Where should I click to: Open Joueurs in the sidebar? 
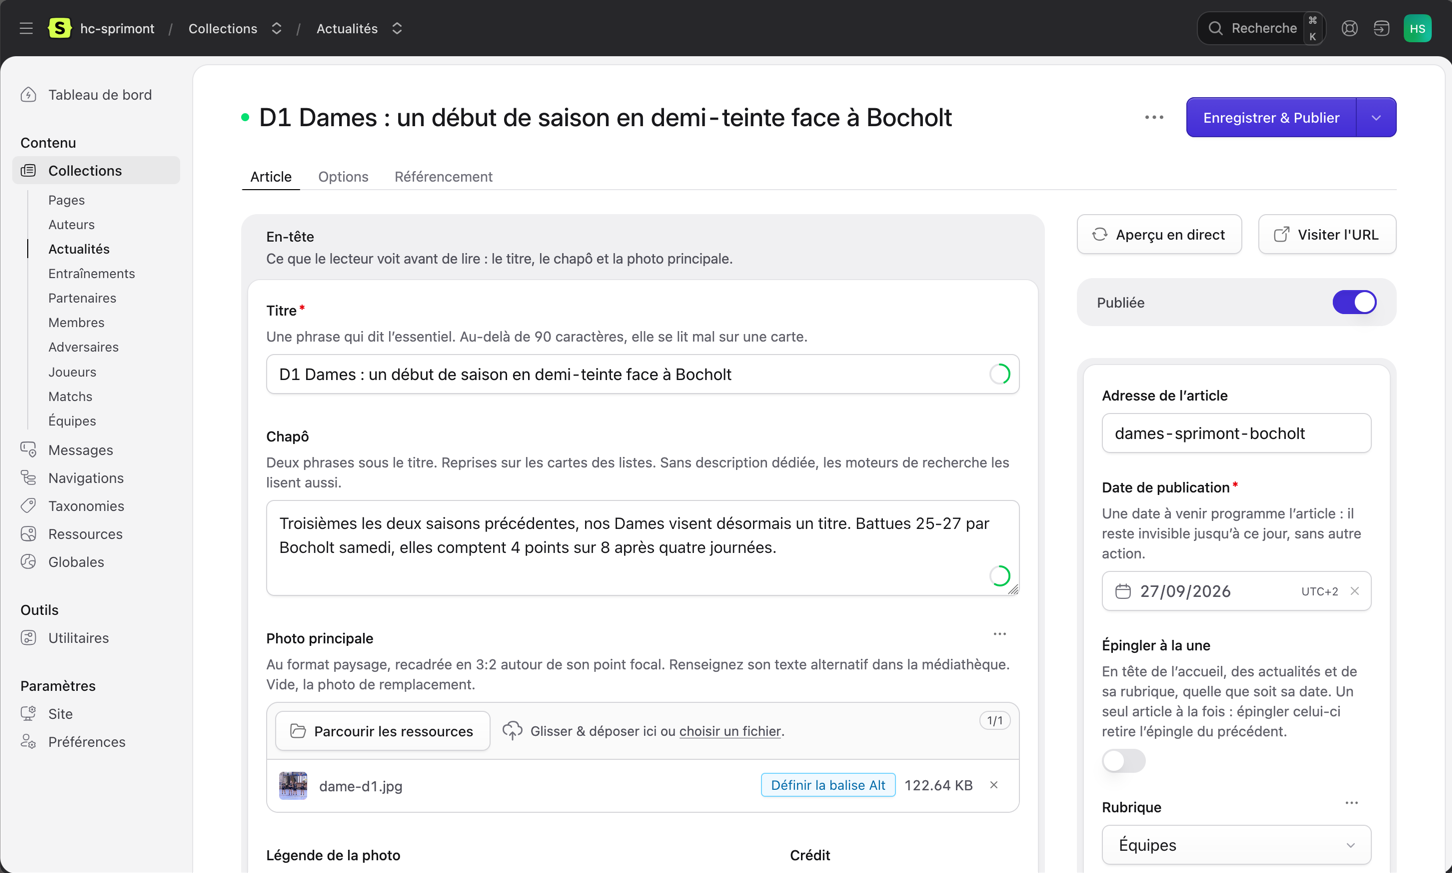click(72, 372)
